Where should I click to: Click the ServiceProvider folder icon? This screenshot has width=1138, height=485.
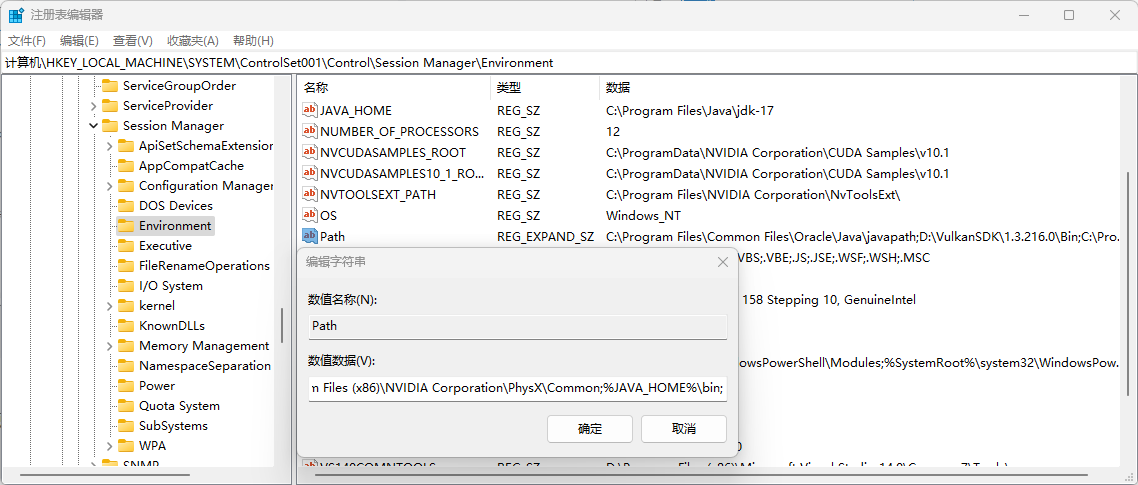[x=110, y=106]
